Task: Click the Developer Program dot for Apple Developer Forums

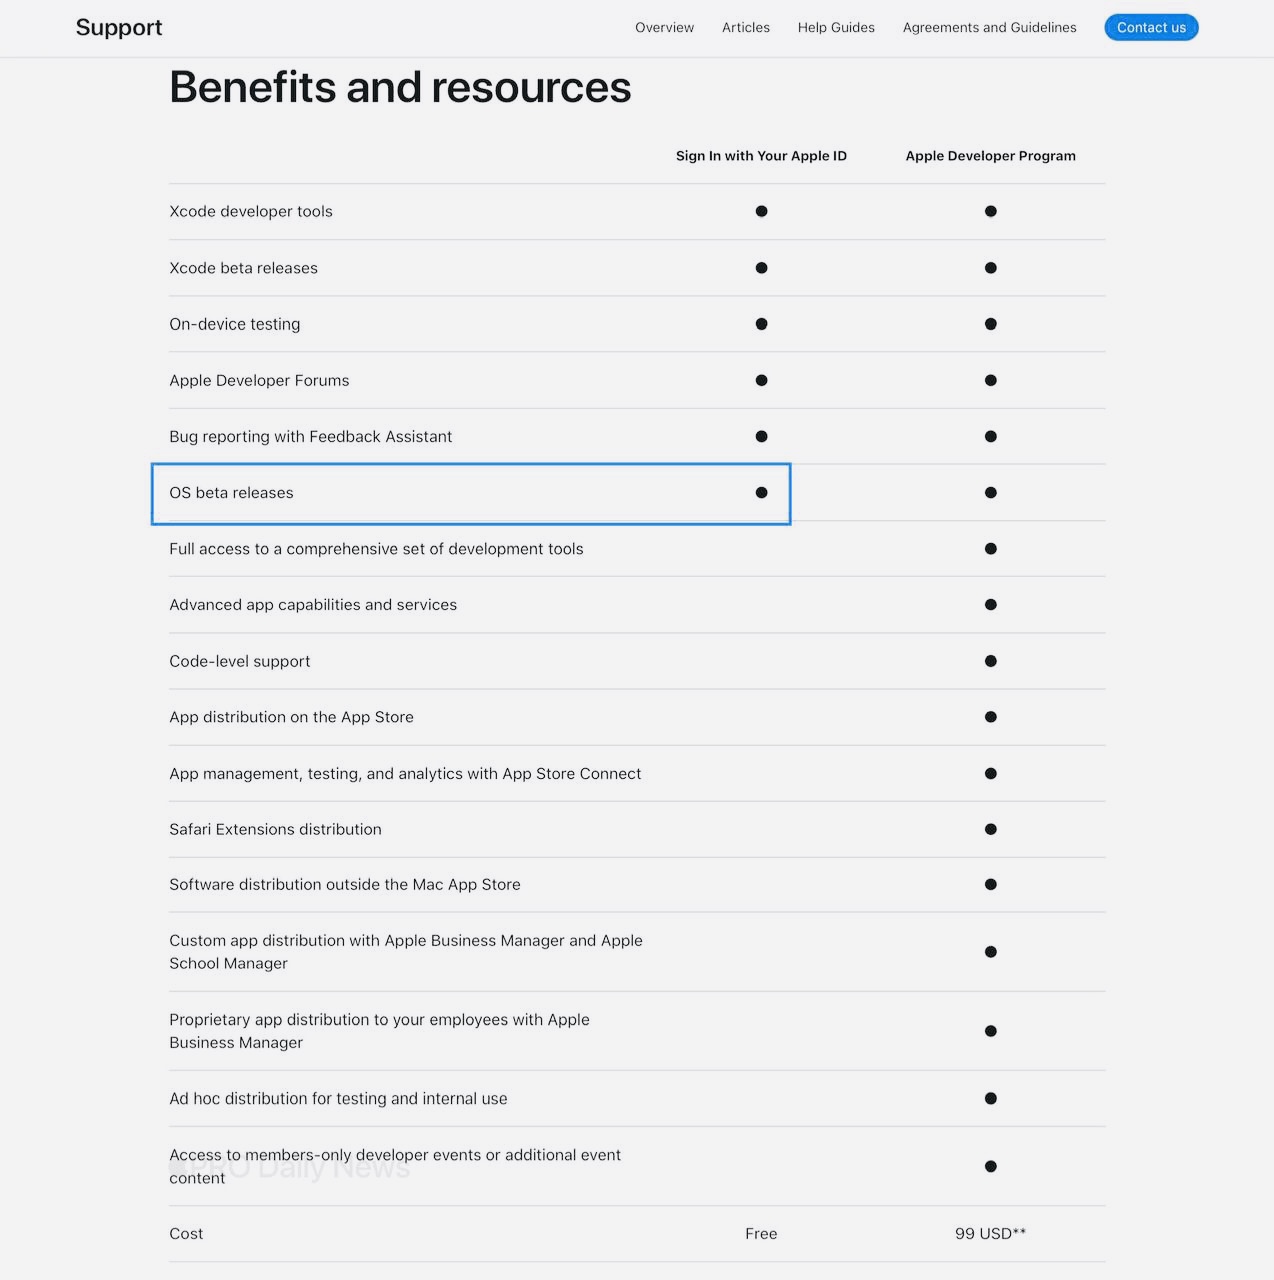Action: pos(990,380)
